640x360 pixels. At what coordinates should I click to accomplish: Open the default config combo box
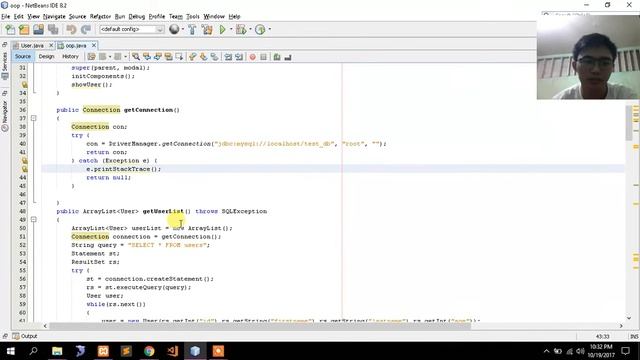[131, 29]
